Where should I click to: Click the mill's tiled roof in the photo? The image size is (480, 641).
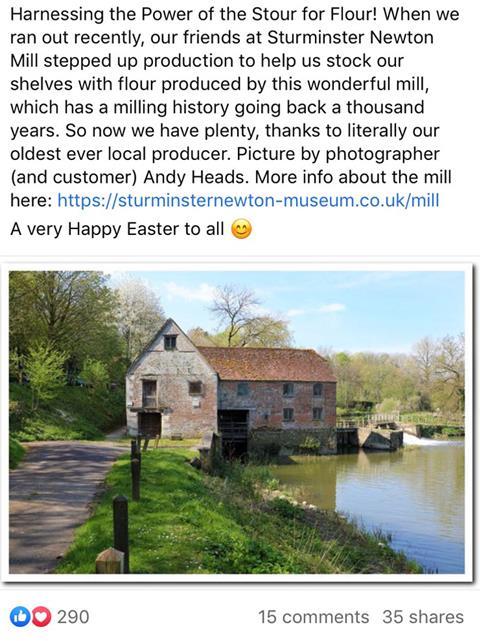point(268,364)
